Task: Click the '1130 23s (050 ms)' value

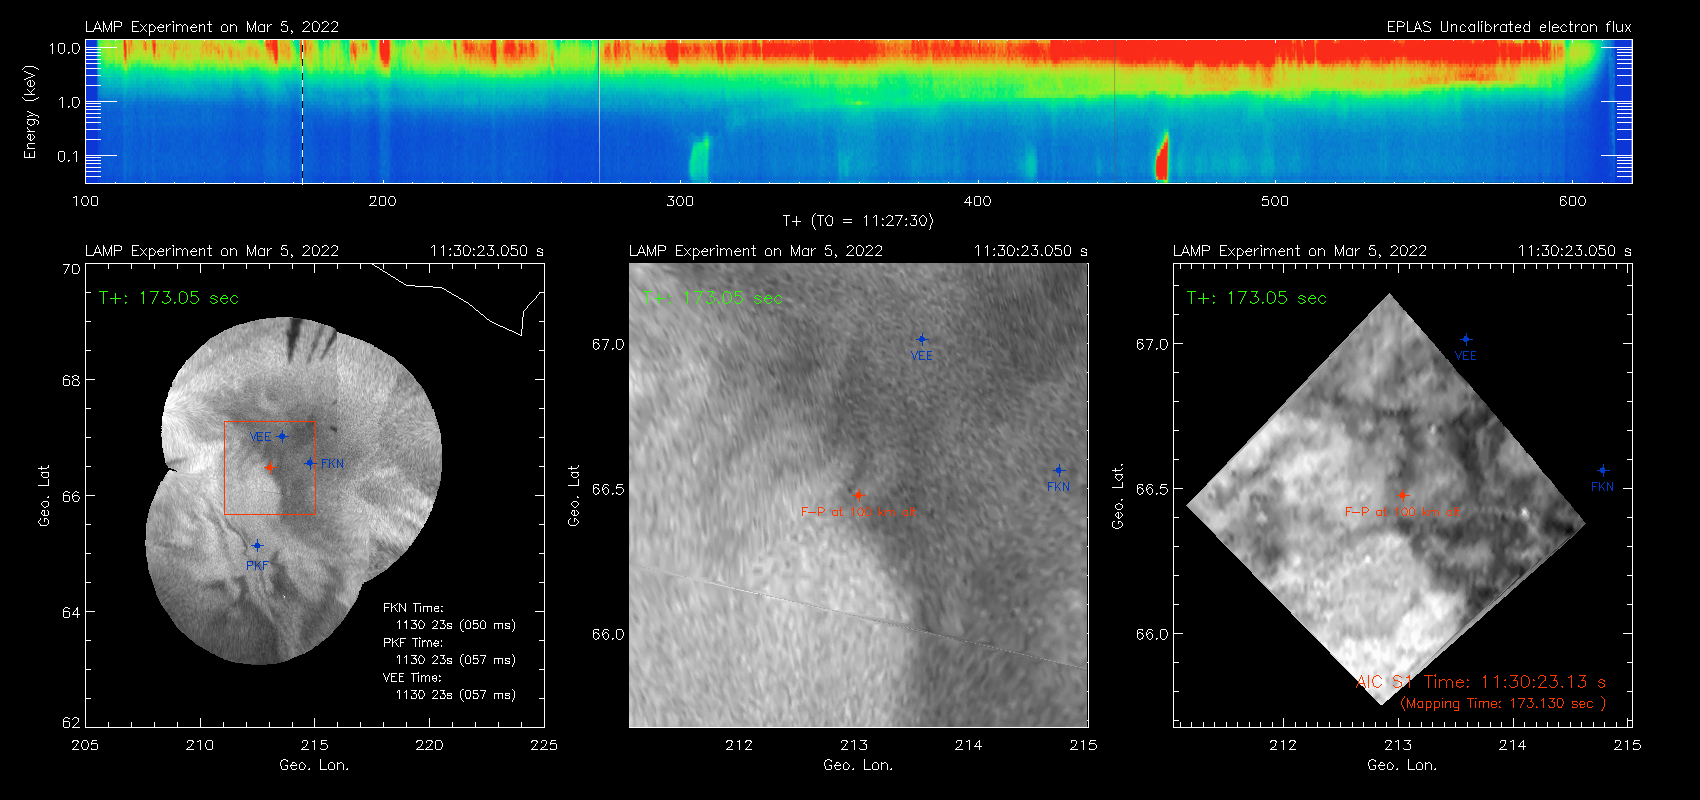Action: coord(456,625)
